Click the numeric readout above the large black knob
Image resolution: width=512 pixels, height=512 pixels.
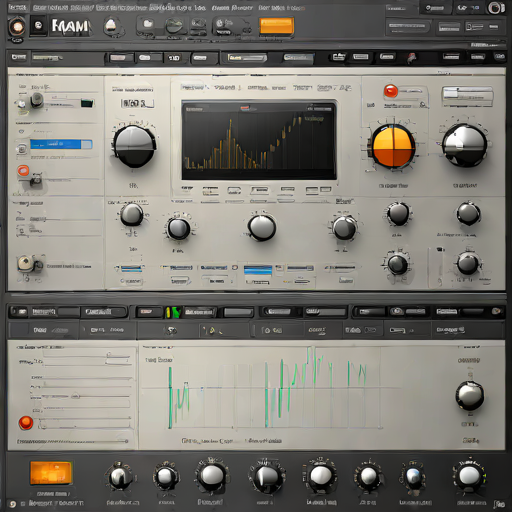[x=137, y=103]
